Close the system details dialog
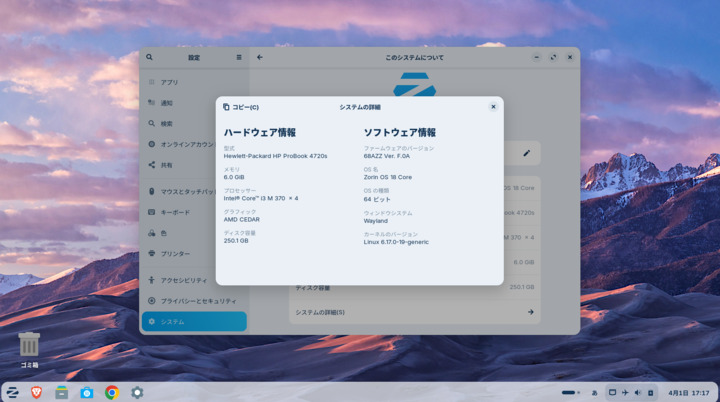The width and height of the screenshot is (720, 402). 493,107
